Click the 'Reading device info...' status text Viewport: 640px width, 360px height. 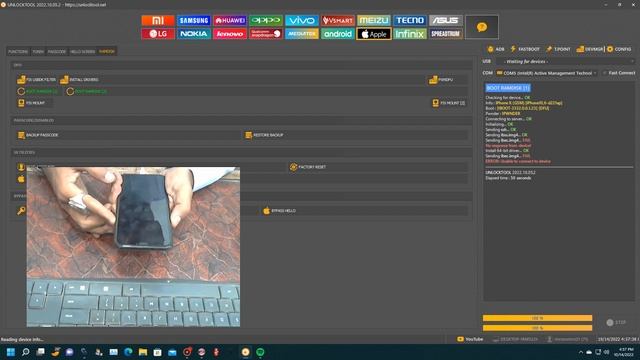pyautogui.click(x=22, y=340)
